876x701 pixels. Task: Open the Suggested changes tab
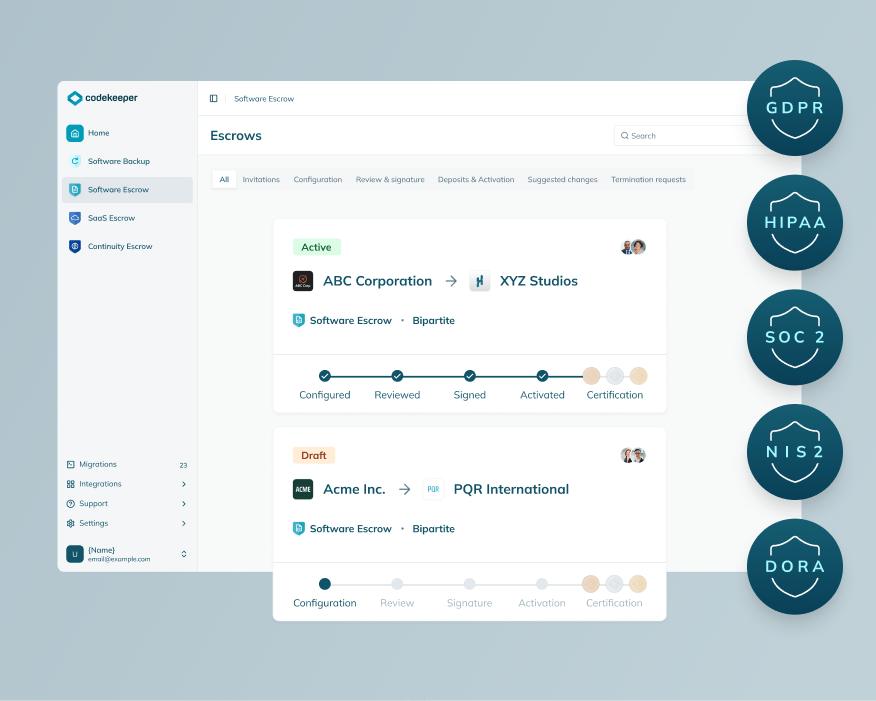563,179
